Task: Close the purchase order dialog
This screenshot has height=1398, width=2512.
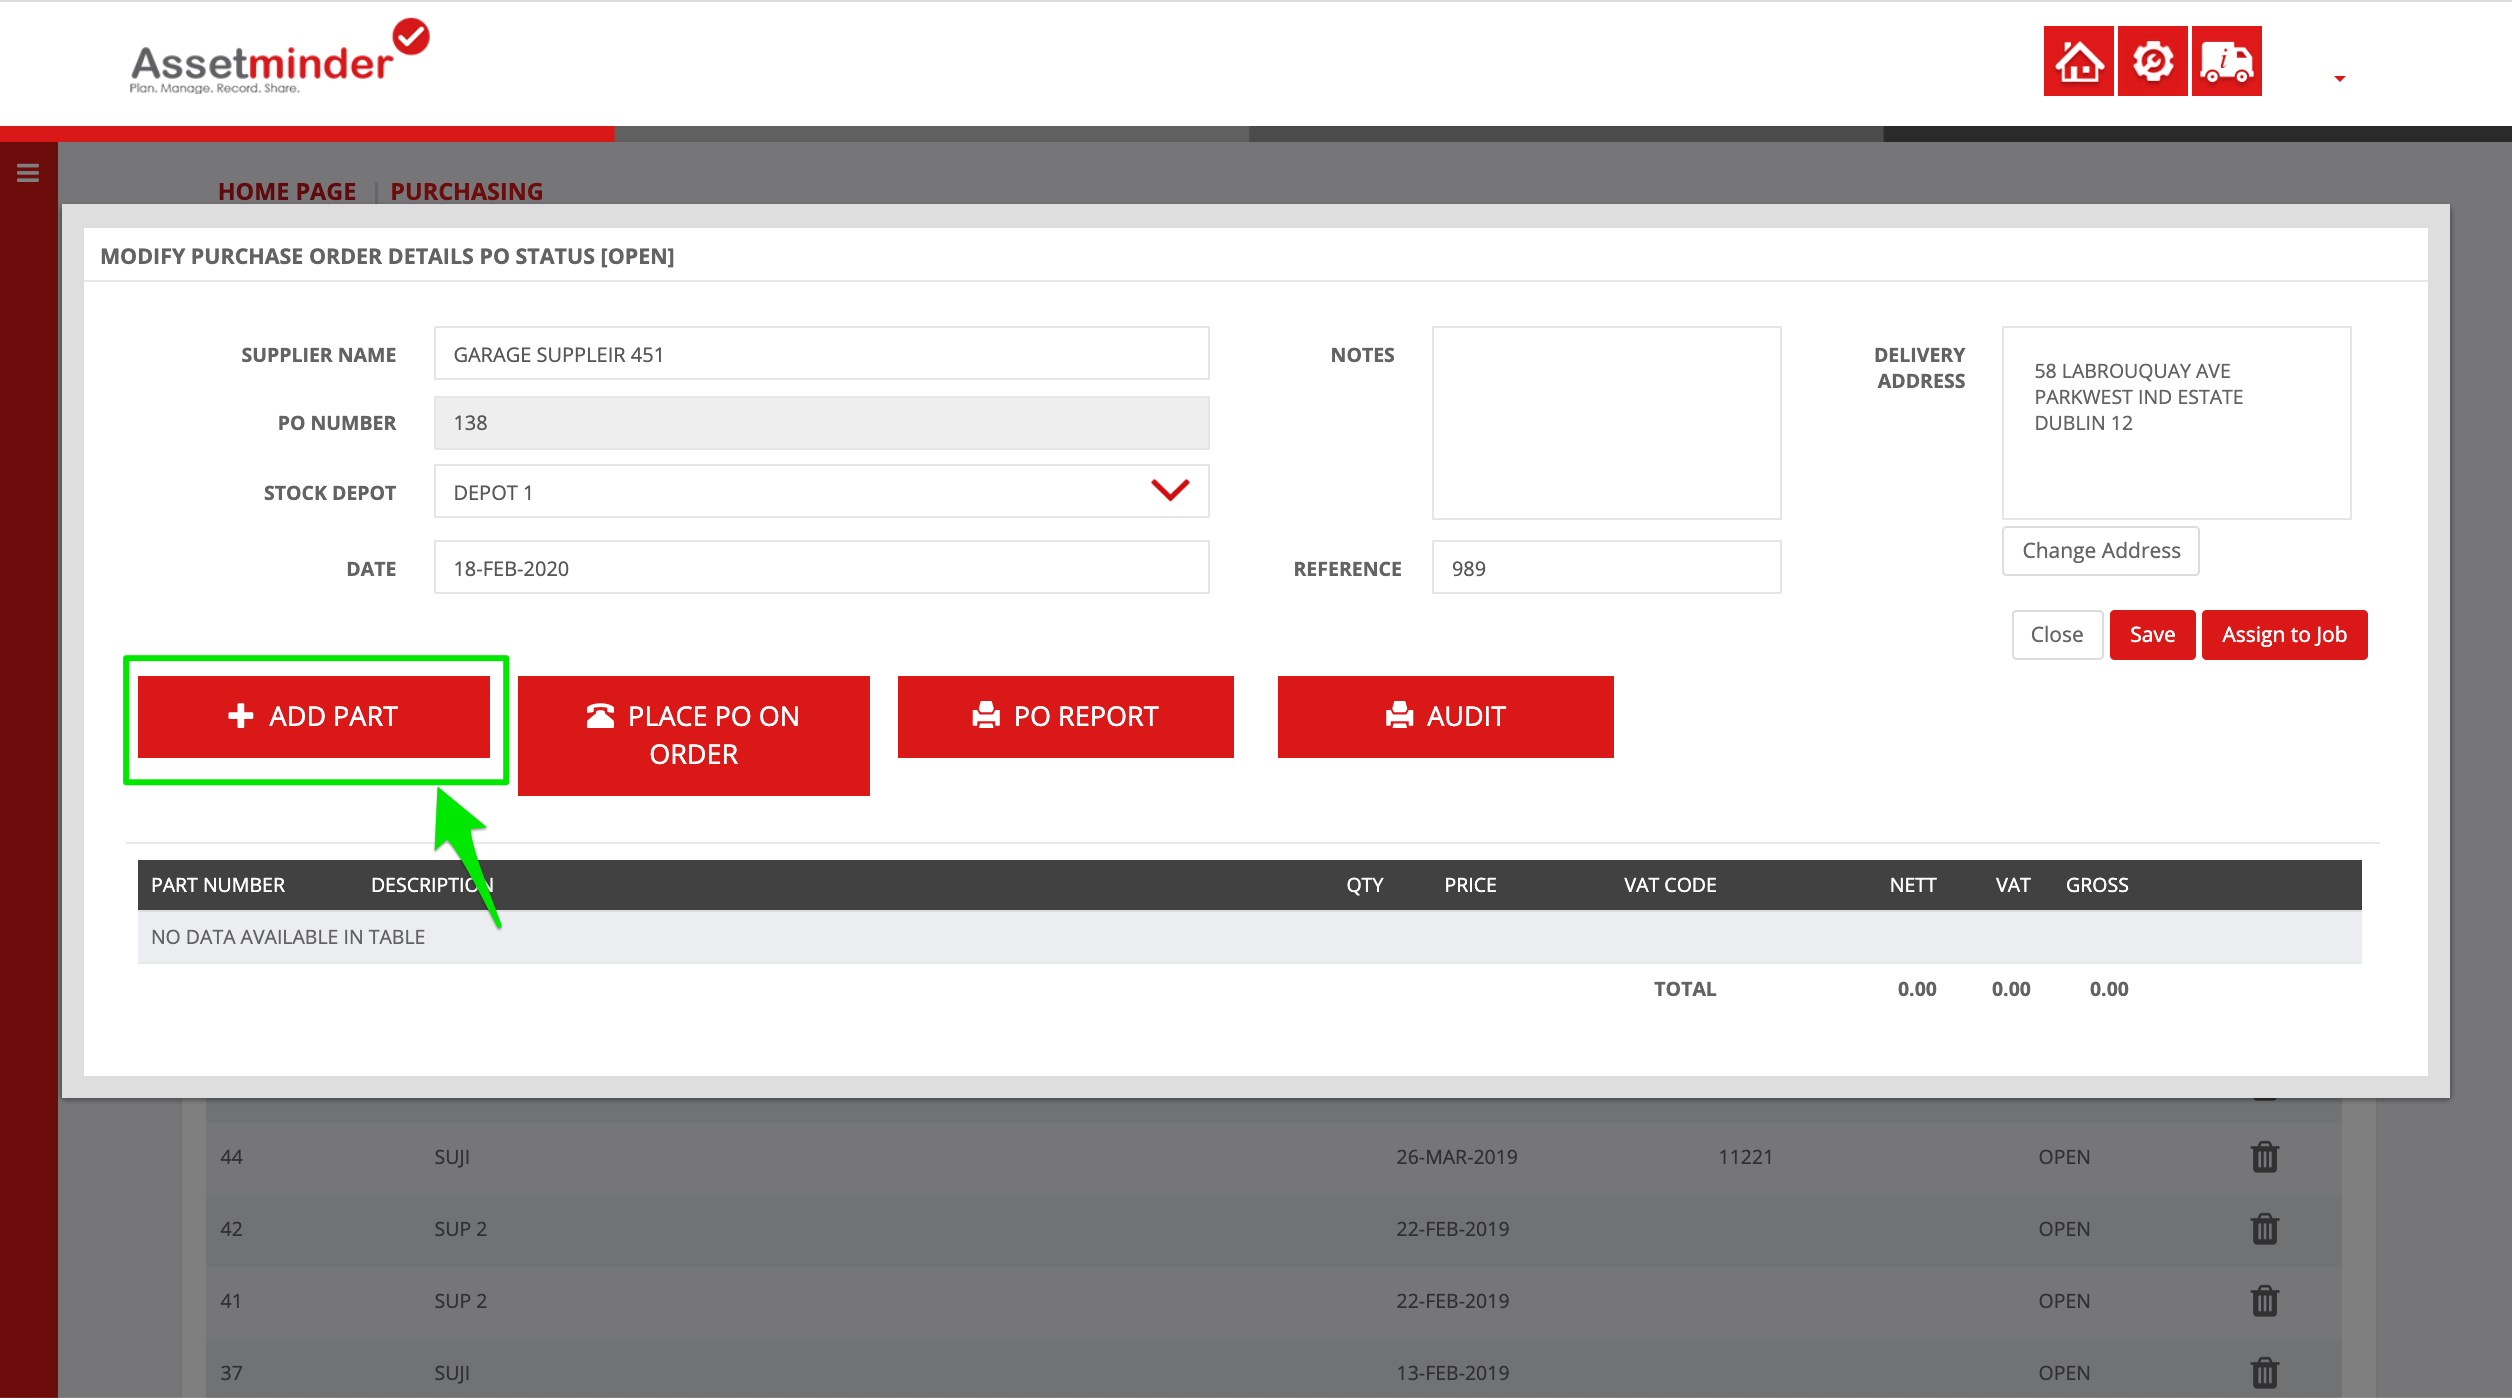Action: coord(2057,635)
